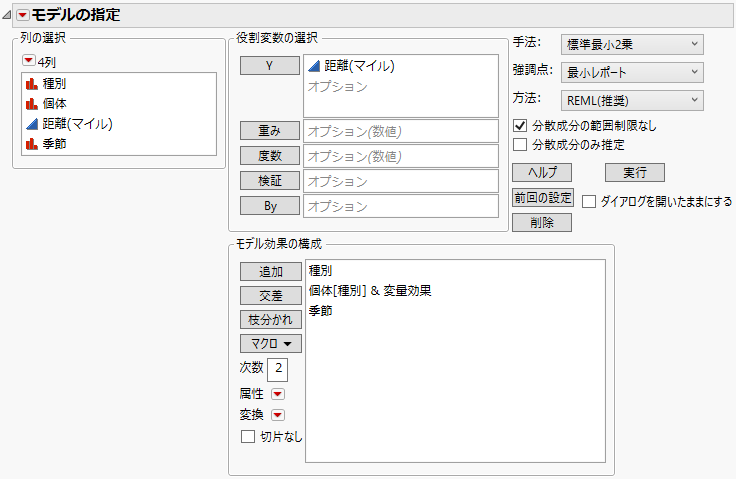
Task: Uncheck 分散成分の範囲制限なし
Action: coord(520,125)
